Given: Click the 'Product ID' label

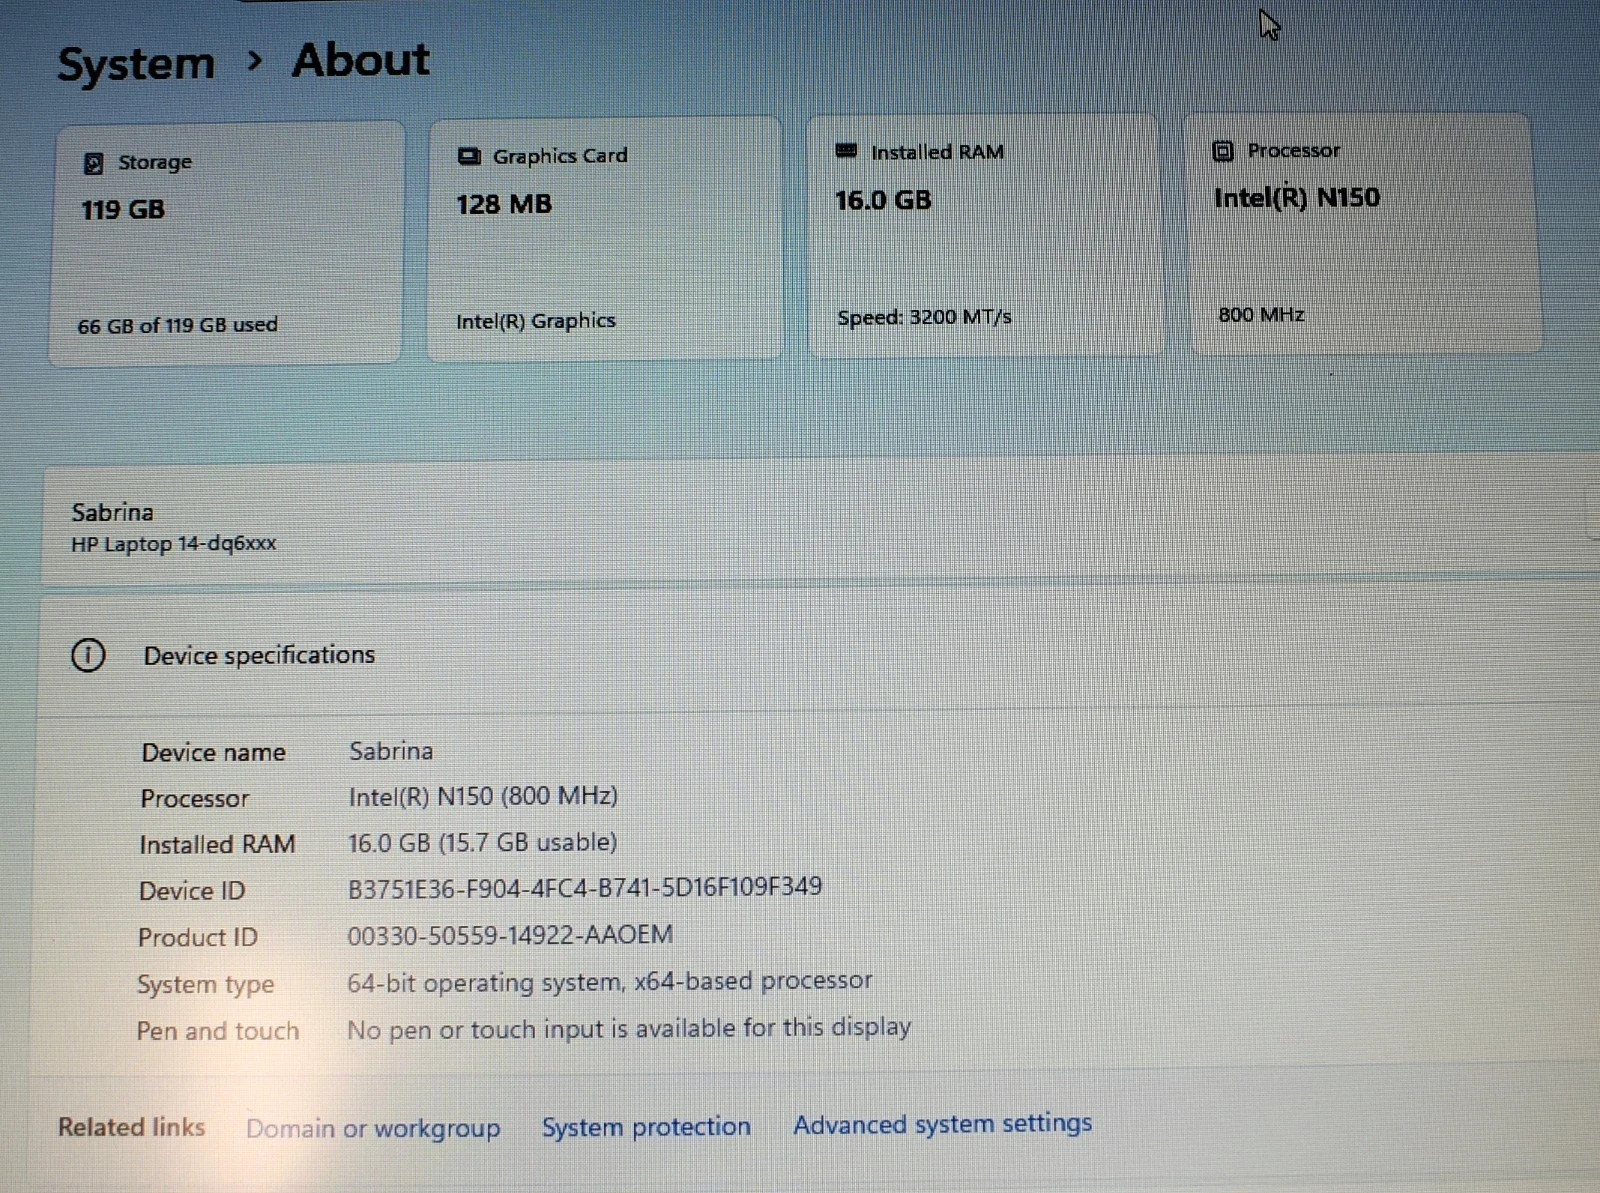Looking at the screenshot, I should (x=198, y=938).
